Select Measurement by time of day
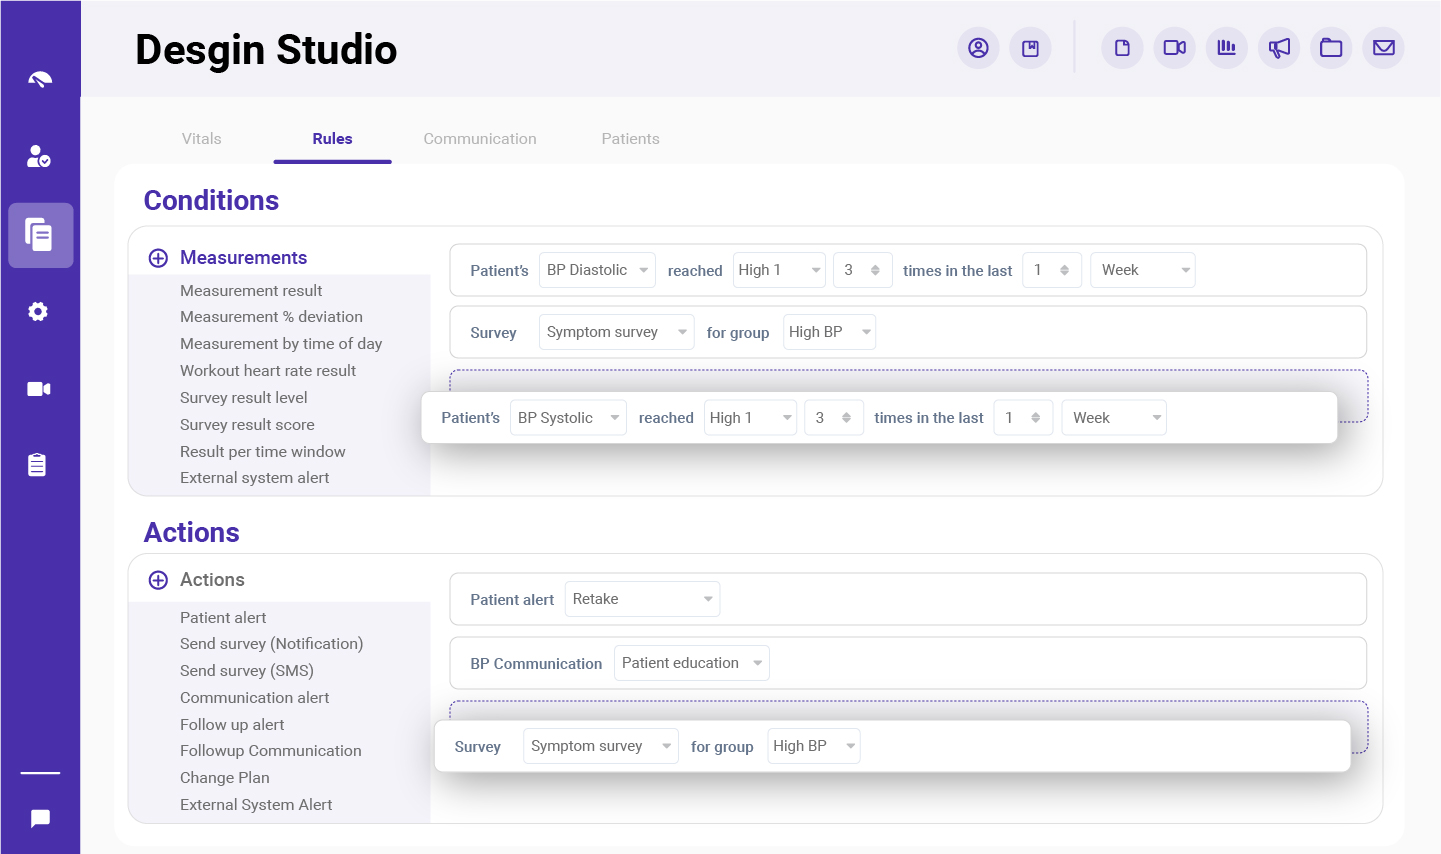The image size is (1441, 854). click(x=281, y=344)
